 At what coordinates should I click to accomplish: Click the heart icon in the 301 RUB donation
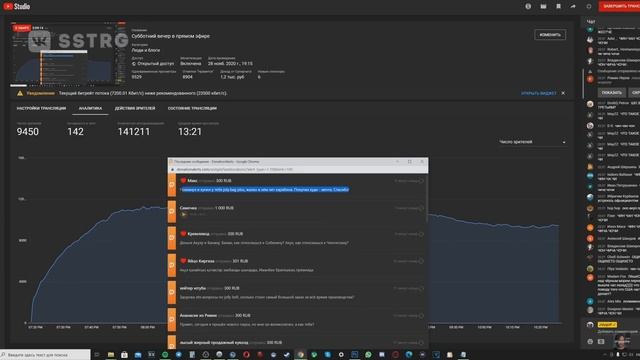click(183, 261)
